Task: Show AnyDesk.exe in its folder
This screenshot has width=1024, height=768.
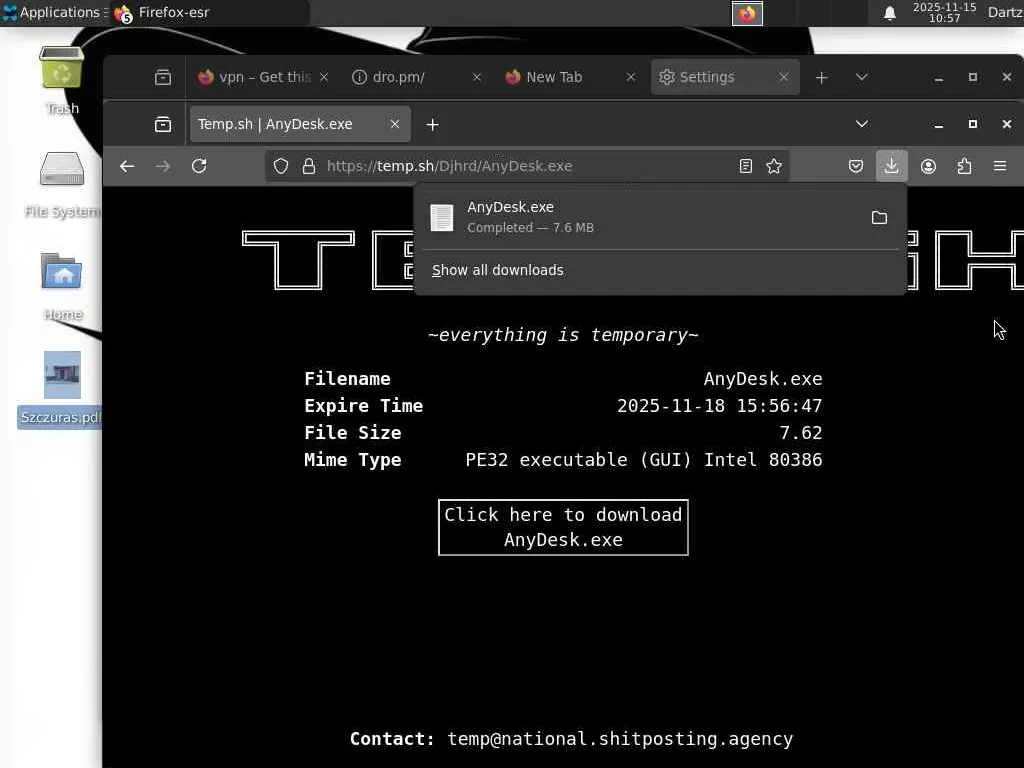Action: coord(880,217)
